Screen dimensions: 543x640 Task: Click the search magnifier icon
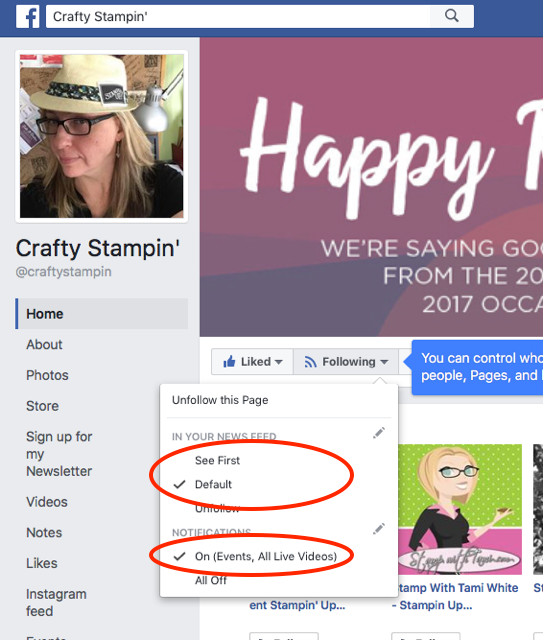click(452, 16)
